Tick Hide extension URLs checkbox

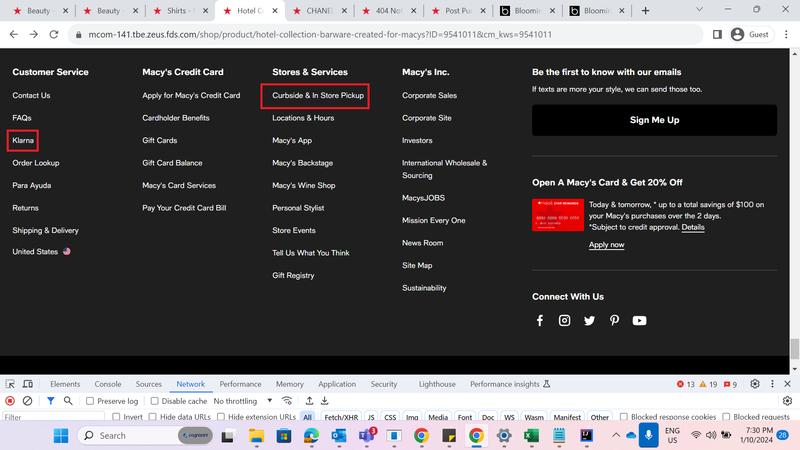(x=221, y=417)
